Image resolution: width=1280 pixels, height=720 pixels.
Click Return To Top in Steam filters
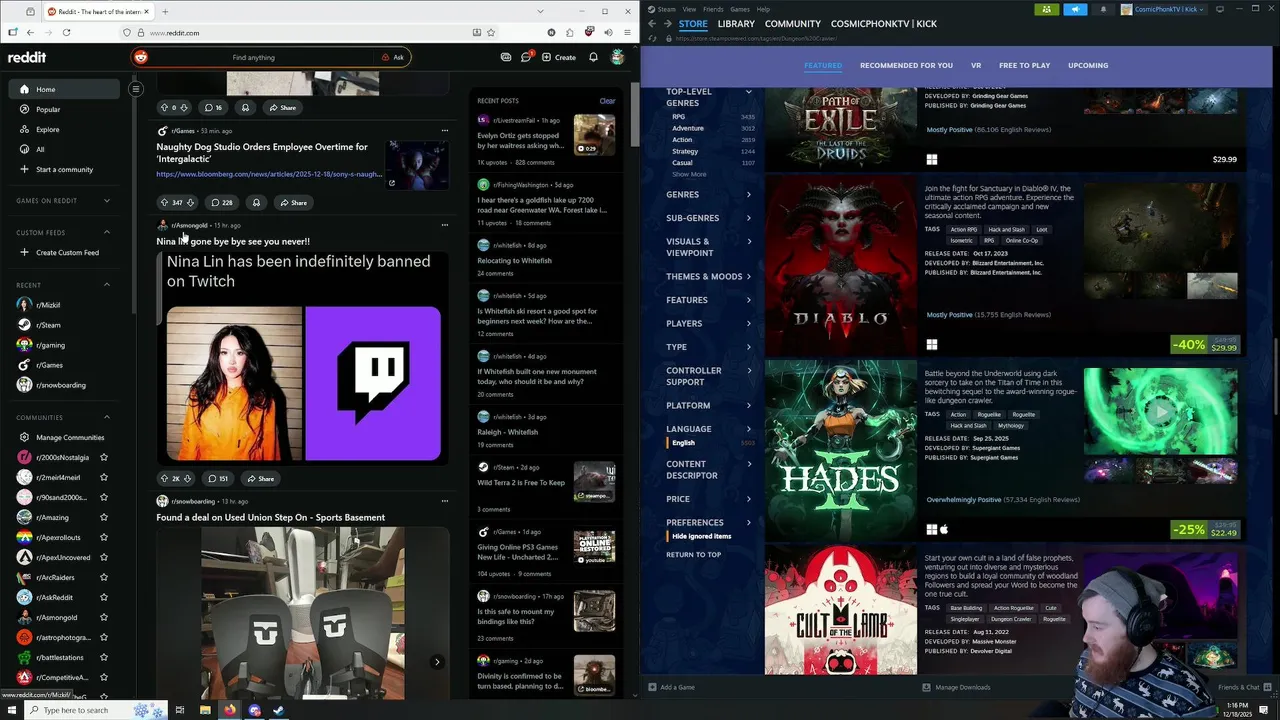pyautogui.click(x=693, y=554)
